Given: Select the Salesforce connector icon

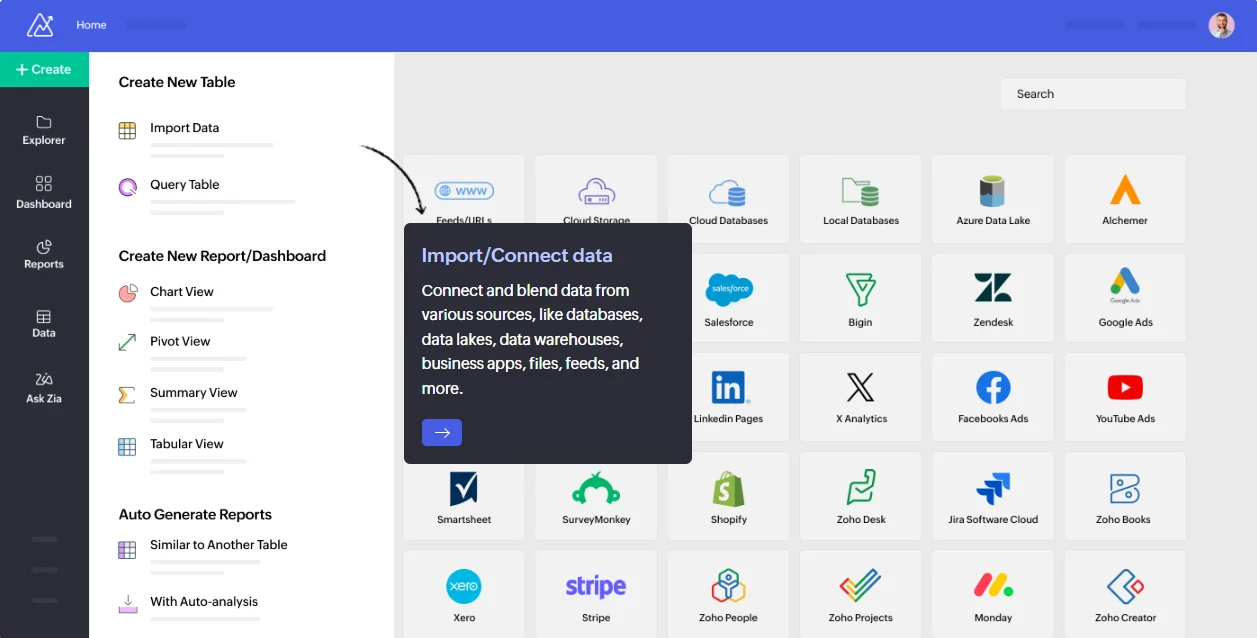Looking at the screenshot, I should click(728, 297).
